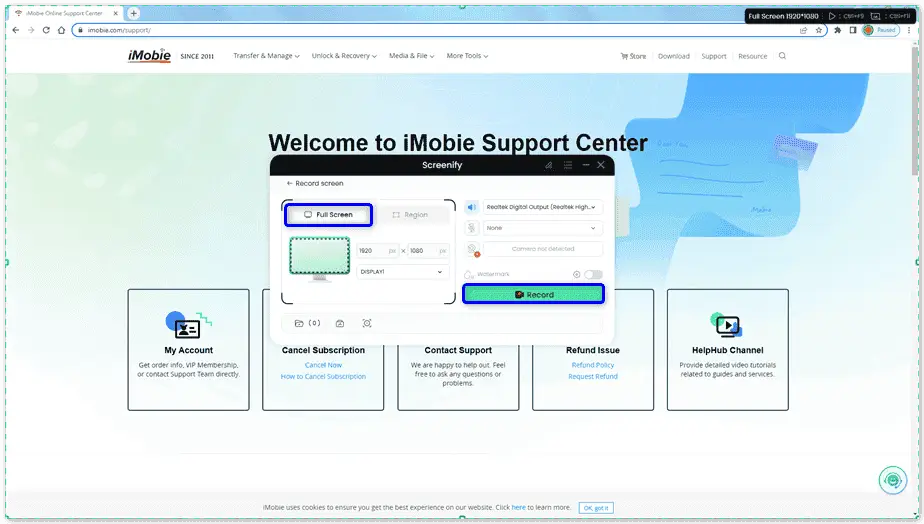Open the Request Refund link

click(x=593, y=377)
